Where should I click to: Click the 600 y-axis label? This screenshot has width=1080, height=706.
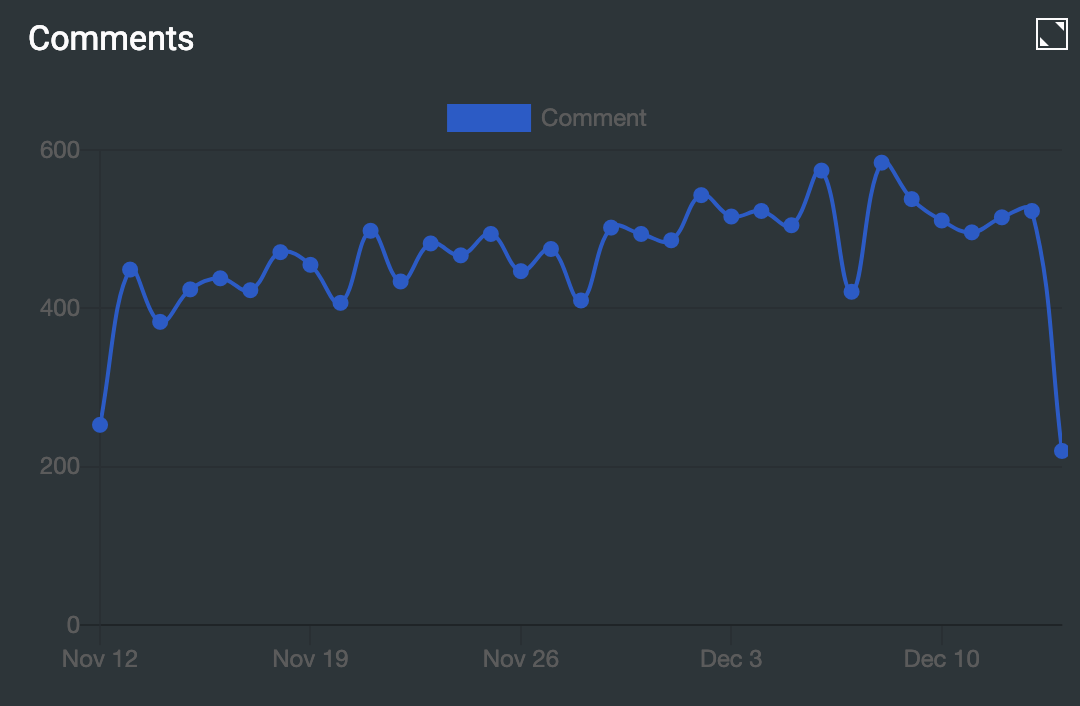(59, 150)
